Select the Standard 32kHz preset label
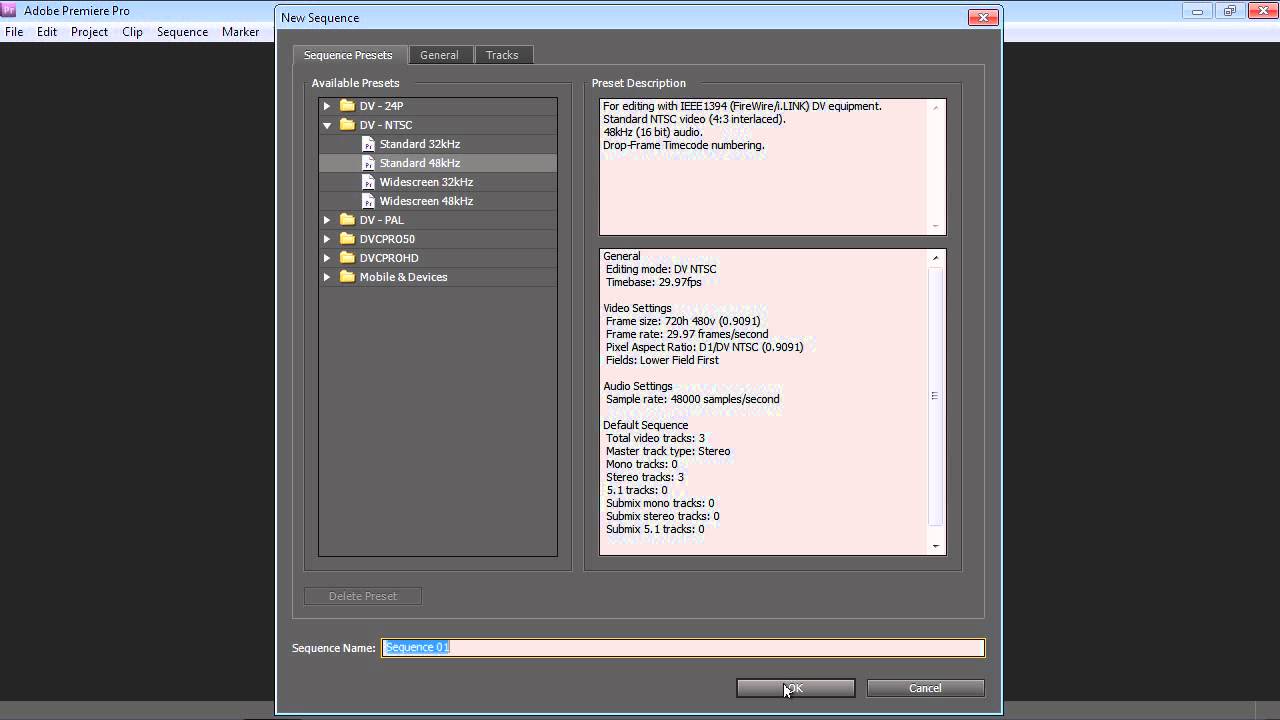This screenshot has width=1280, height=720. 420,144
